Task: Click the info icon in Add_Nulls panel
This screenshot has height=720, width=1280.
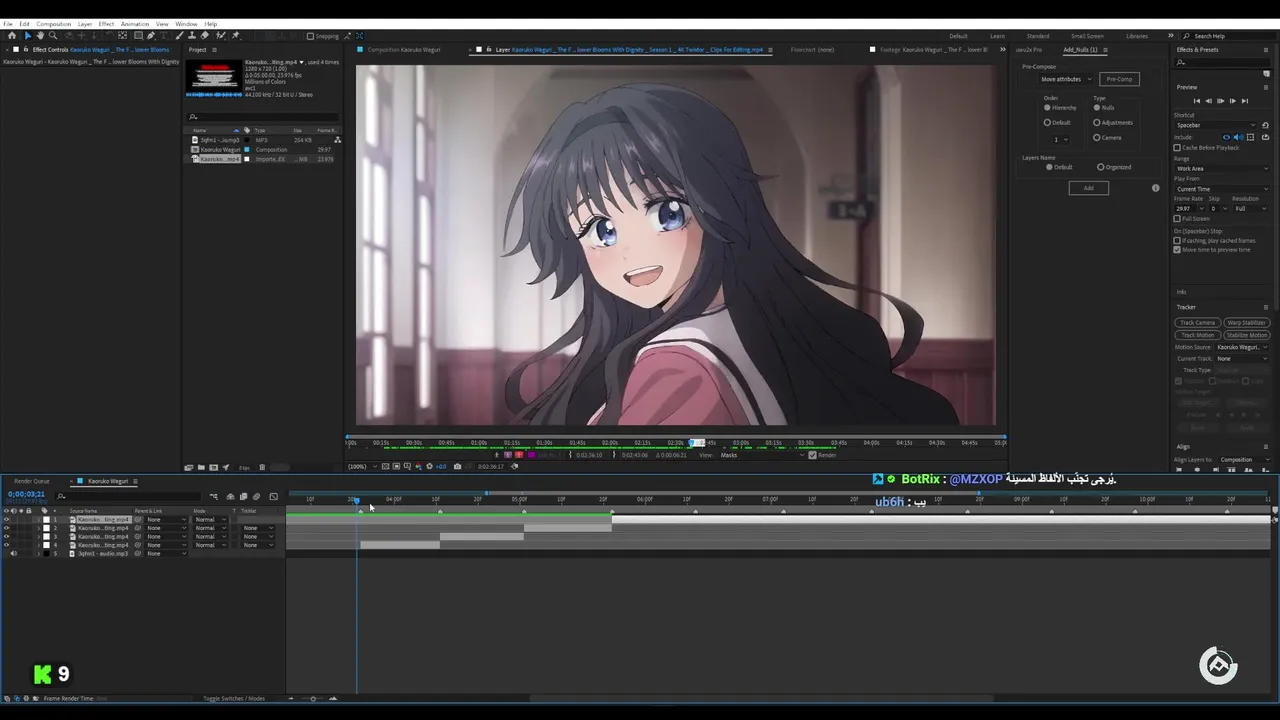Action: [1156, 188]
